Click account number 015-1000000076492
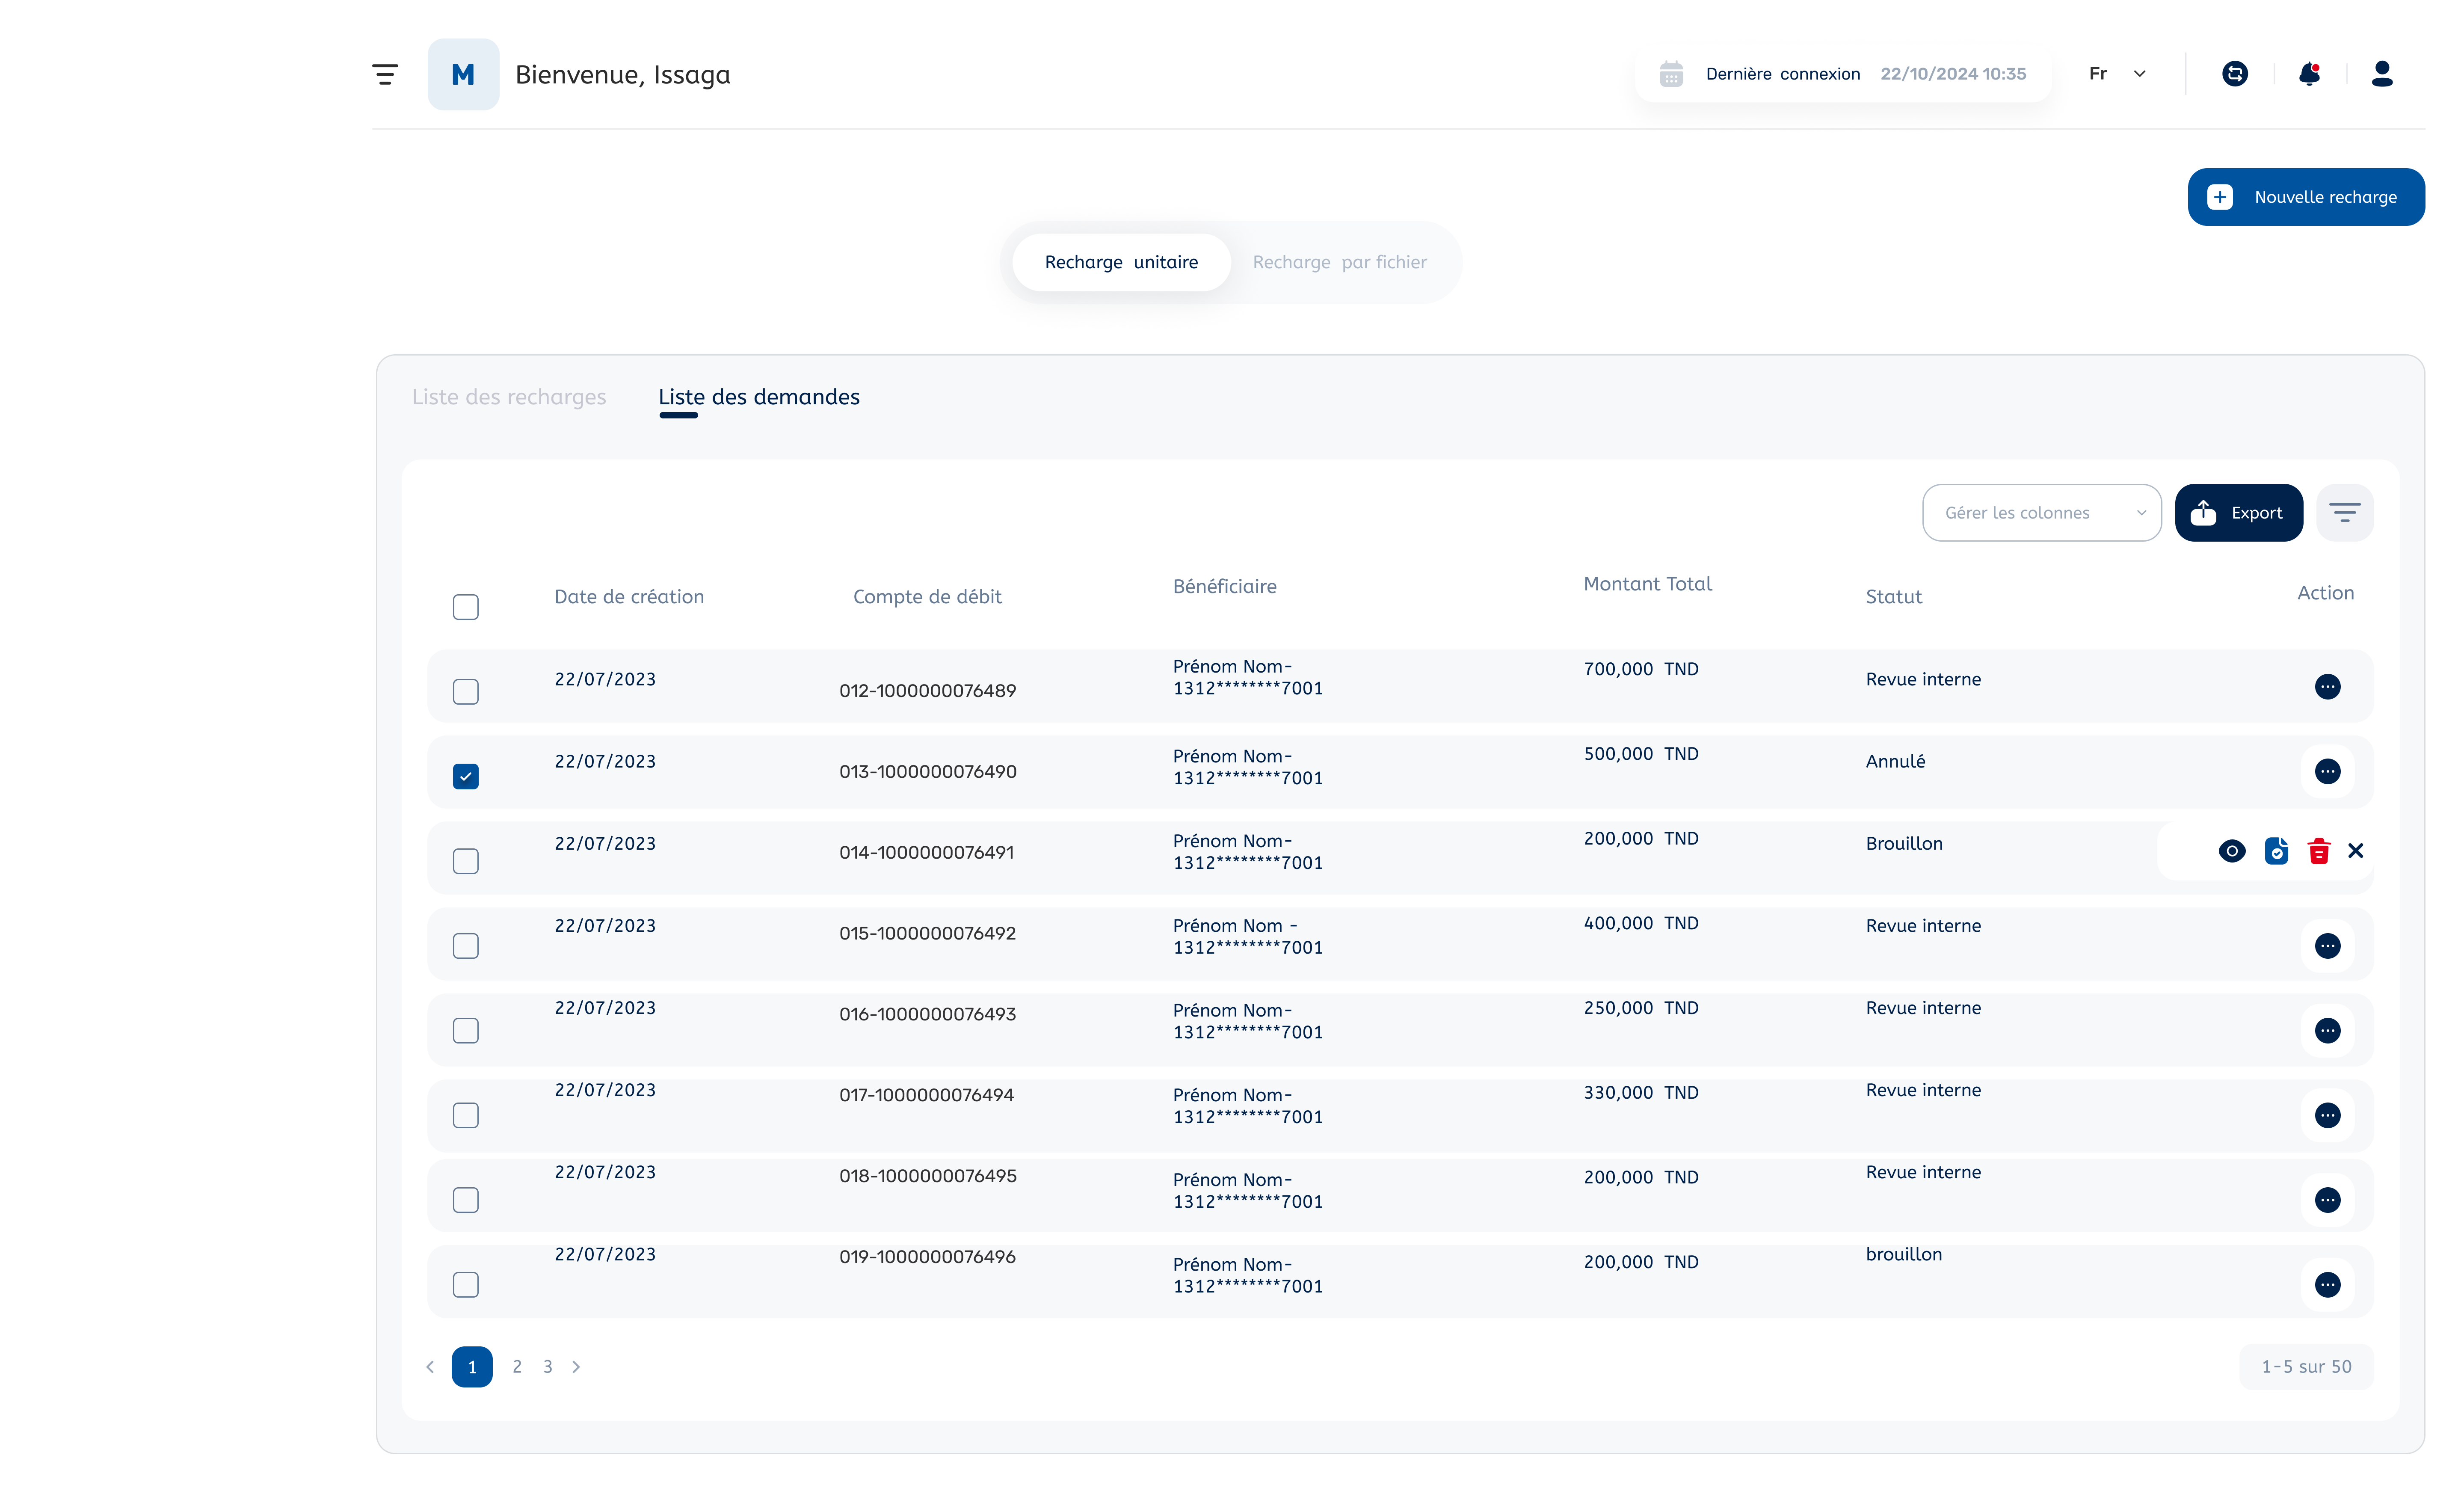This screenshot has width=2464, height=1494. [927, 934]
